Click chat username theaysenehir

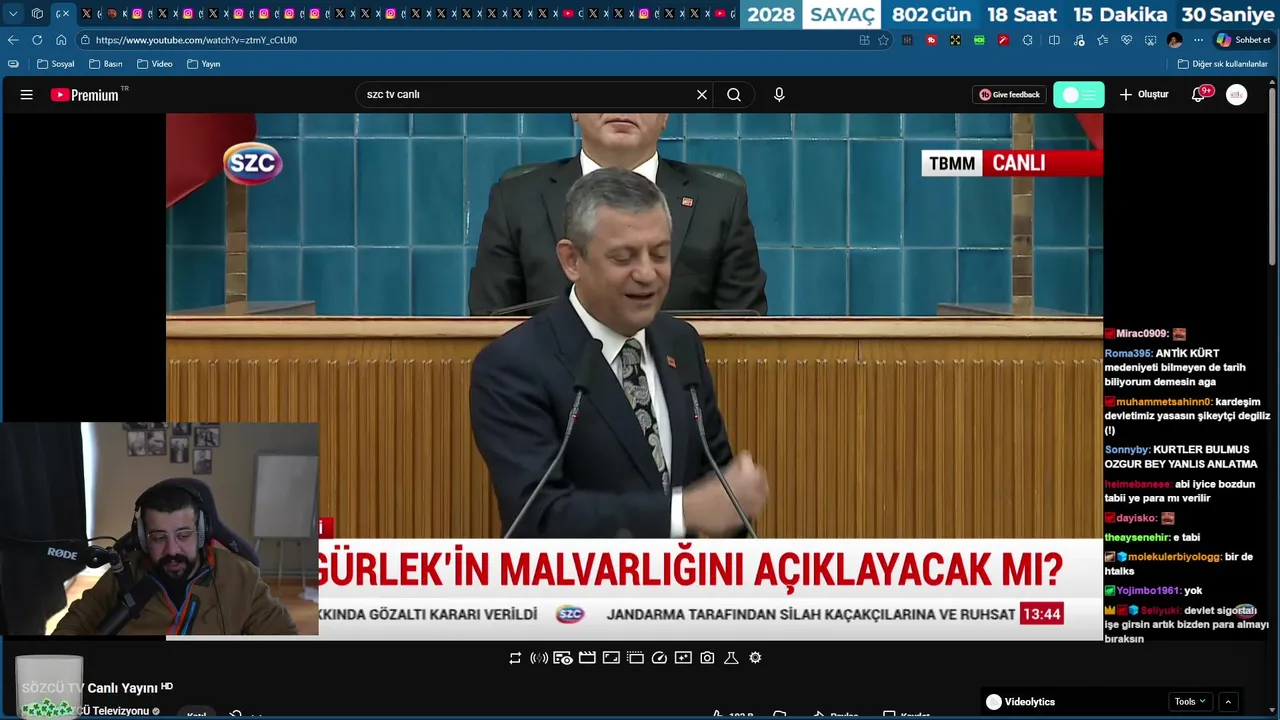[x=1137, y=538]
